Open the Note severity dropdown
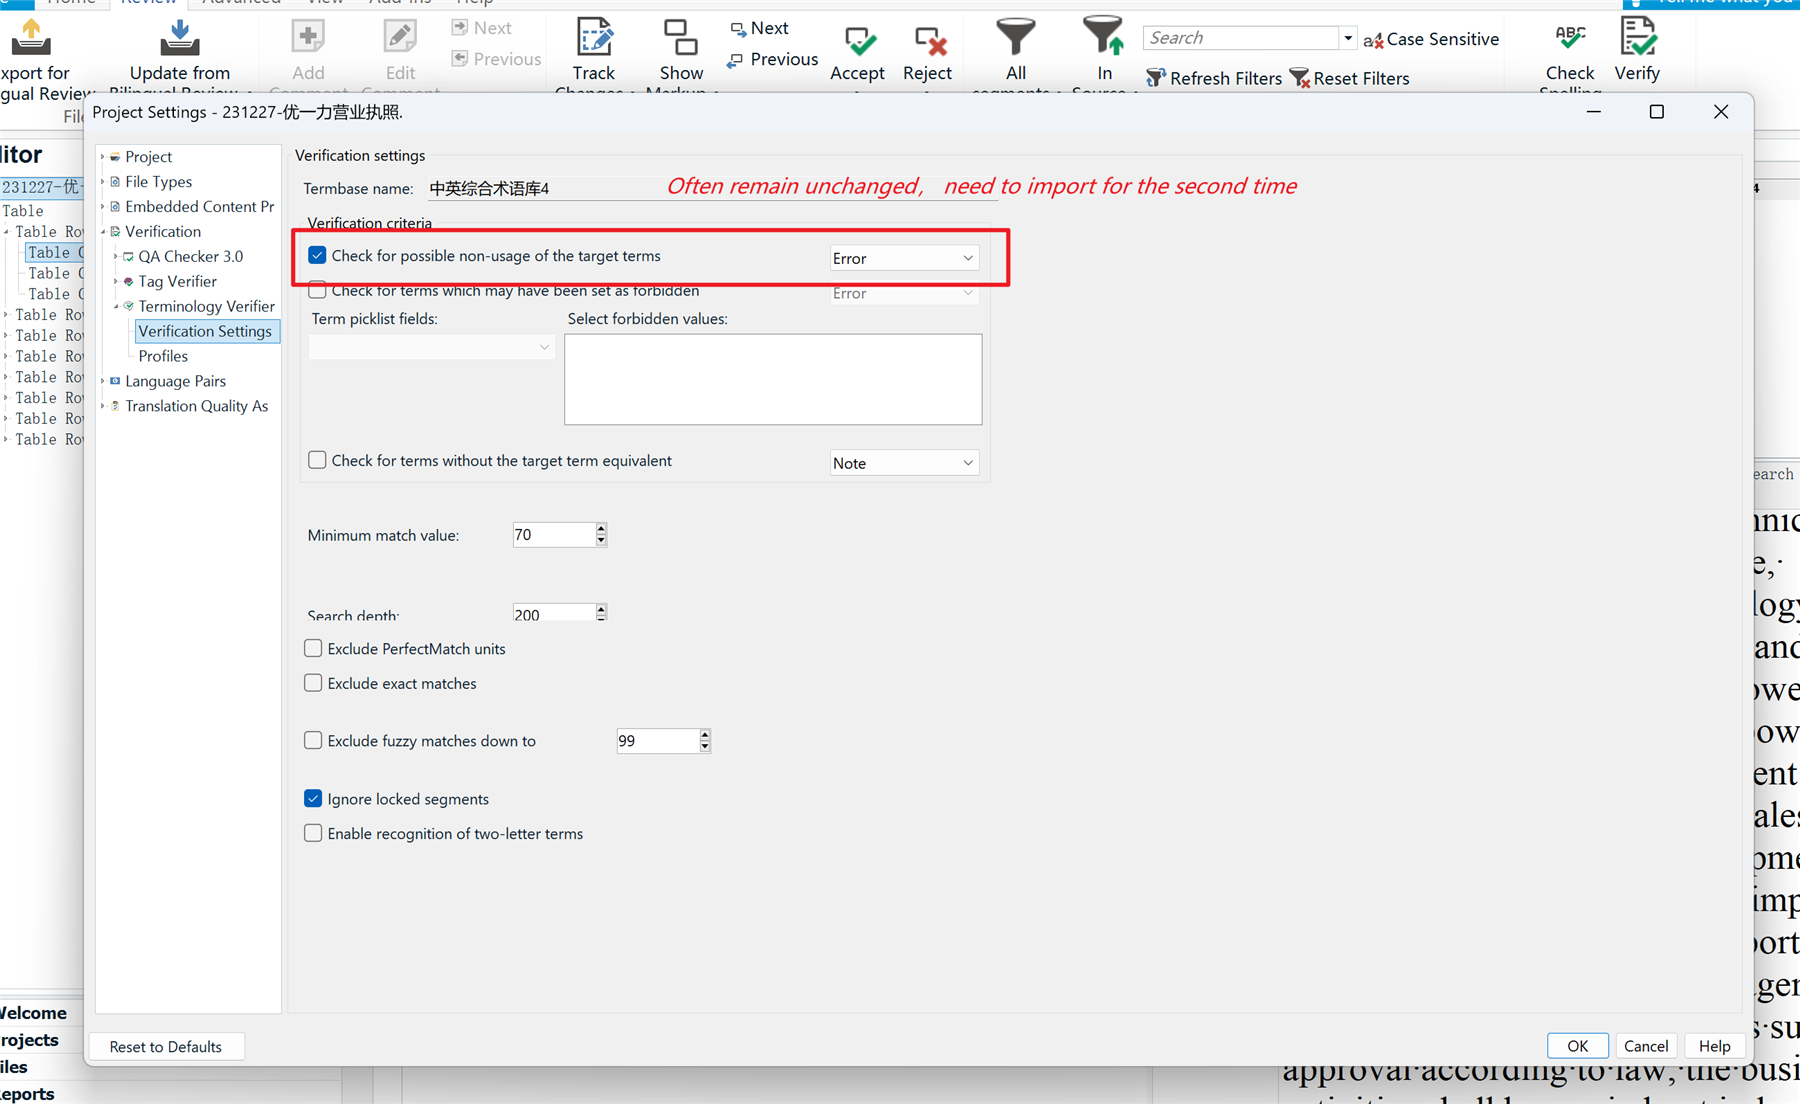The height and width of the screenshot is (1104, 1800). coord(903,463)
